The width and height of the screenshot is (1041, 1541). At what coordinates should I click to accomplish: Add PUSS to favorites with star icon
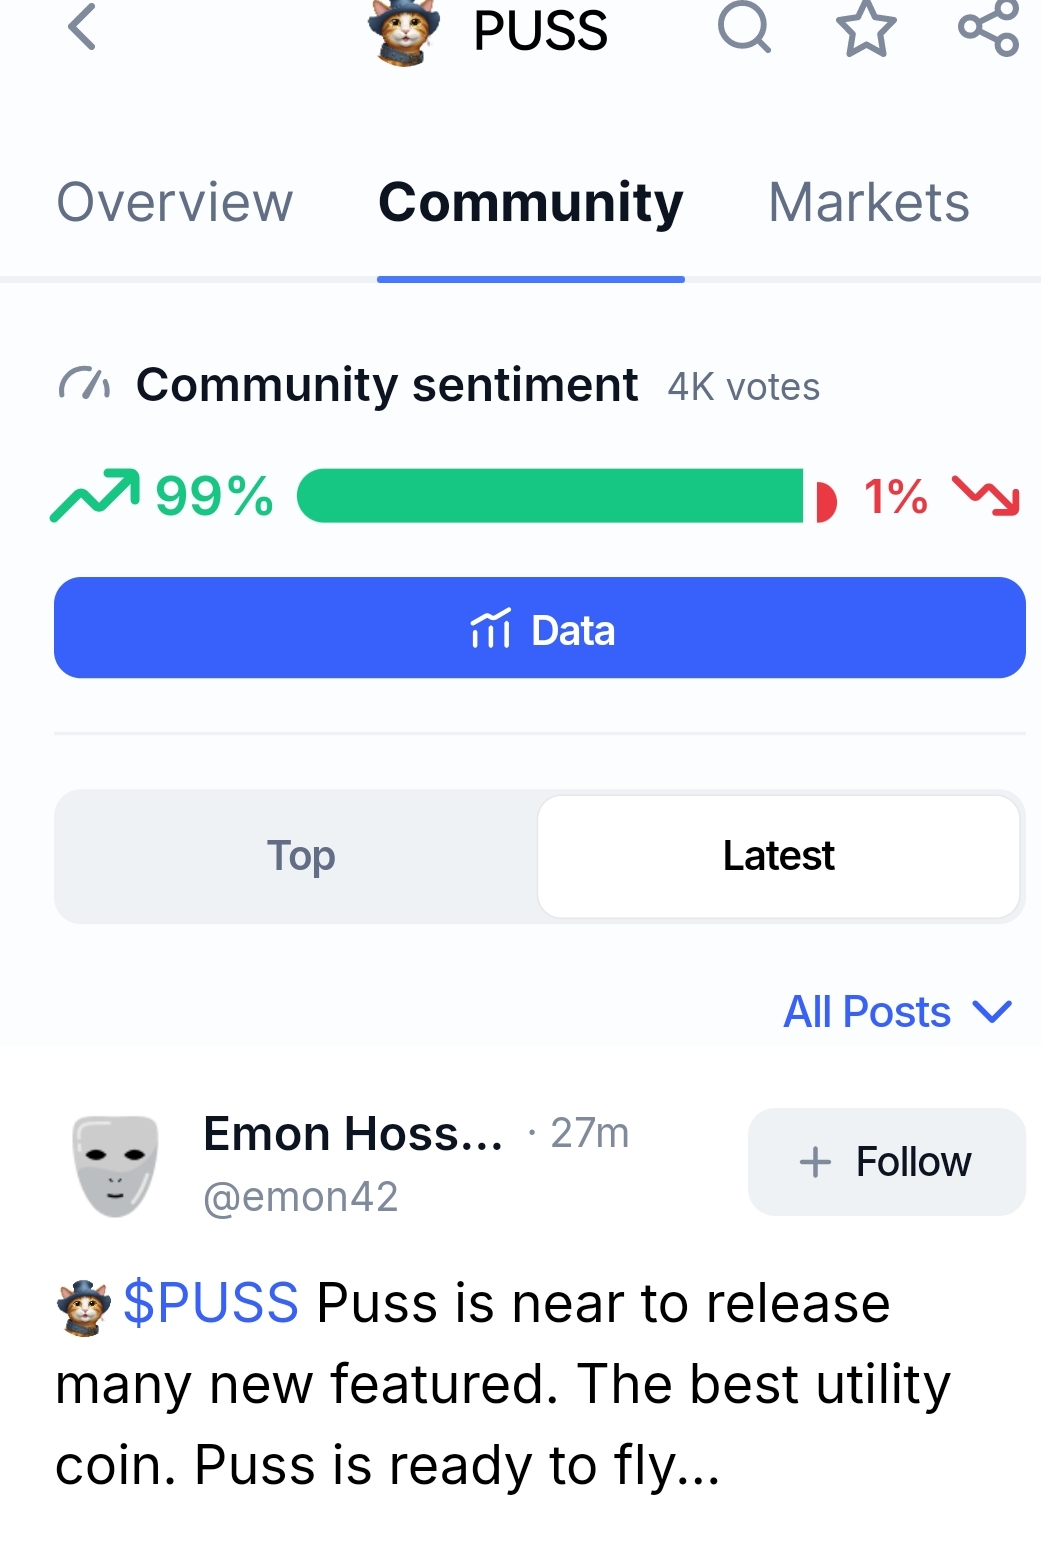point(866,28)
